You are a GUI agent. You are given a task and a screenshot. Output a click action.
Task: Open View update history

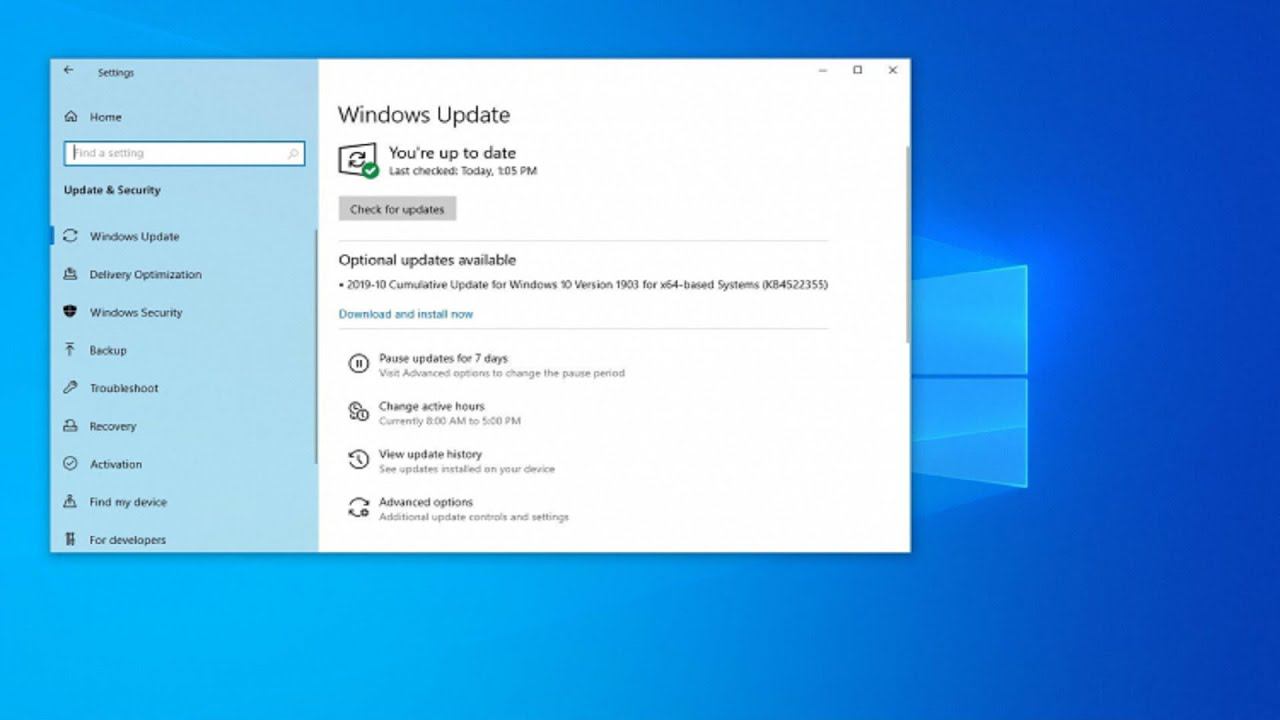tap(430, 454)
